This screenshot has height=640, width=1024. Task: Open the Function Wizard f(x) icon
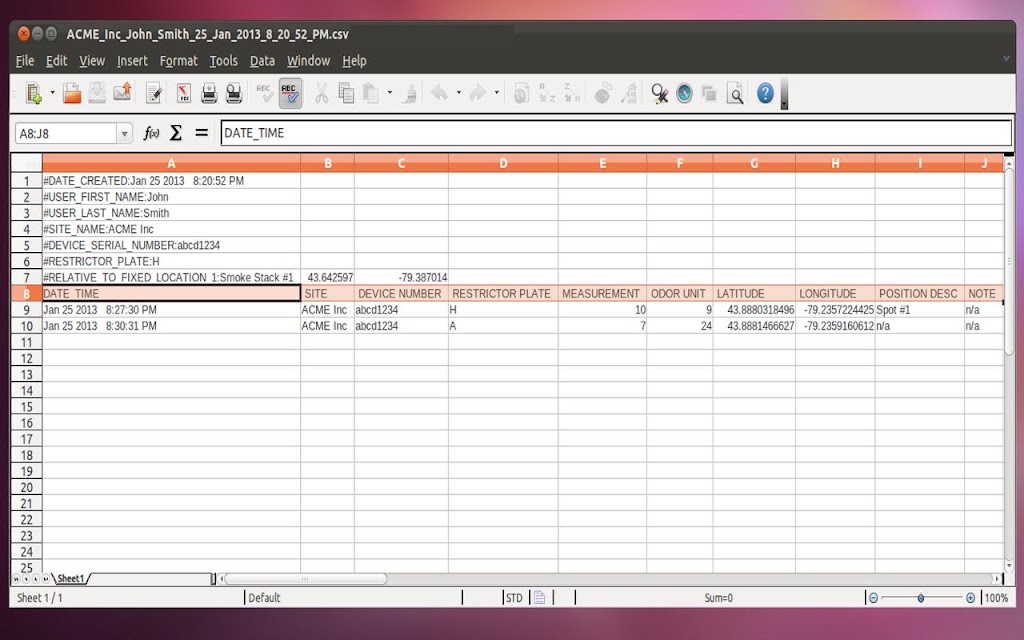click(152, 133)
